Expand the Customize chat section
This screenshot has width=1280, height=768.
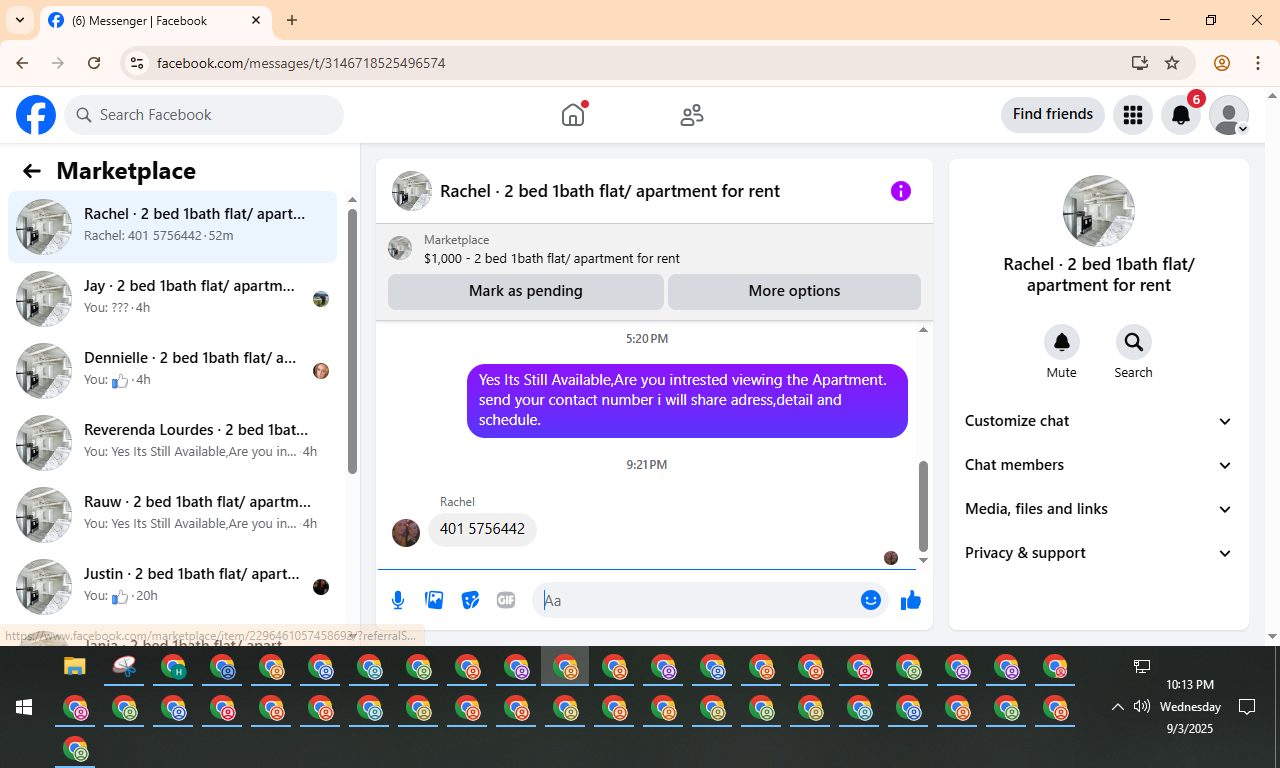[1099, 421]
